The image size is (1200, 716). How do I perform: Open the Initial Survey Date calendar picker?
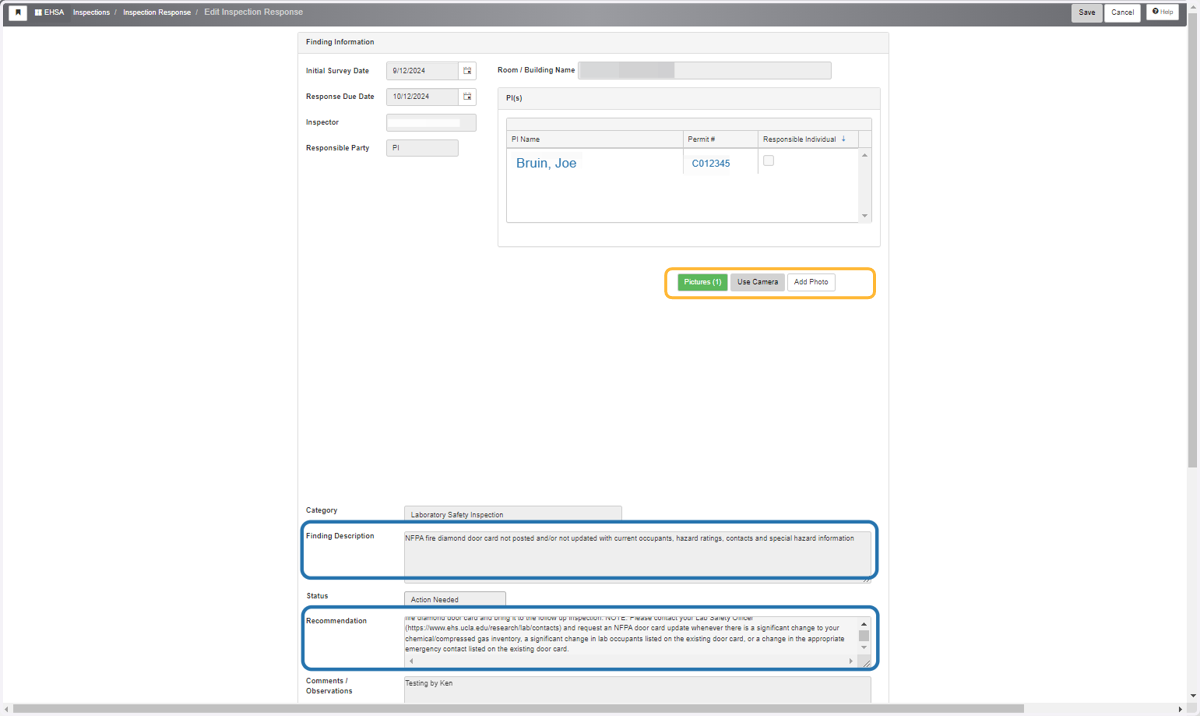pyautogui.click(x=467, y=71)
